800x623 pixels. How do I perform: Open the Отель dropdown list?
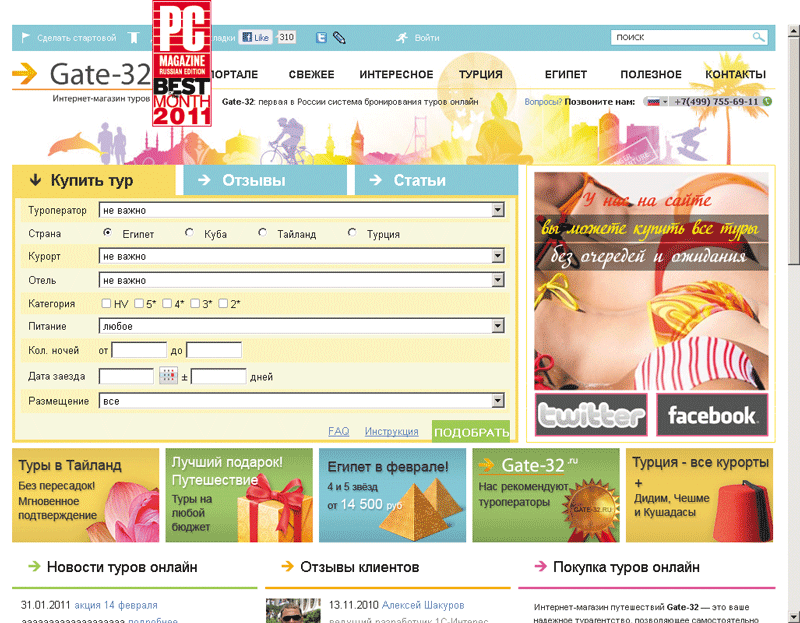[302, 280]
